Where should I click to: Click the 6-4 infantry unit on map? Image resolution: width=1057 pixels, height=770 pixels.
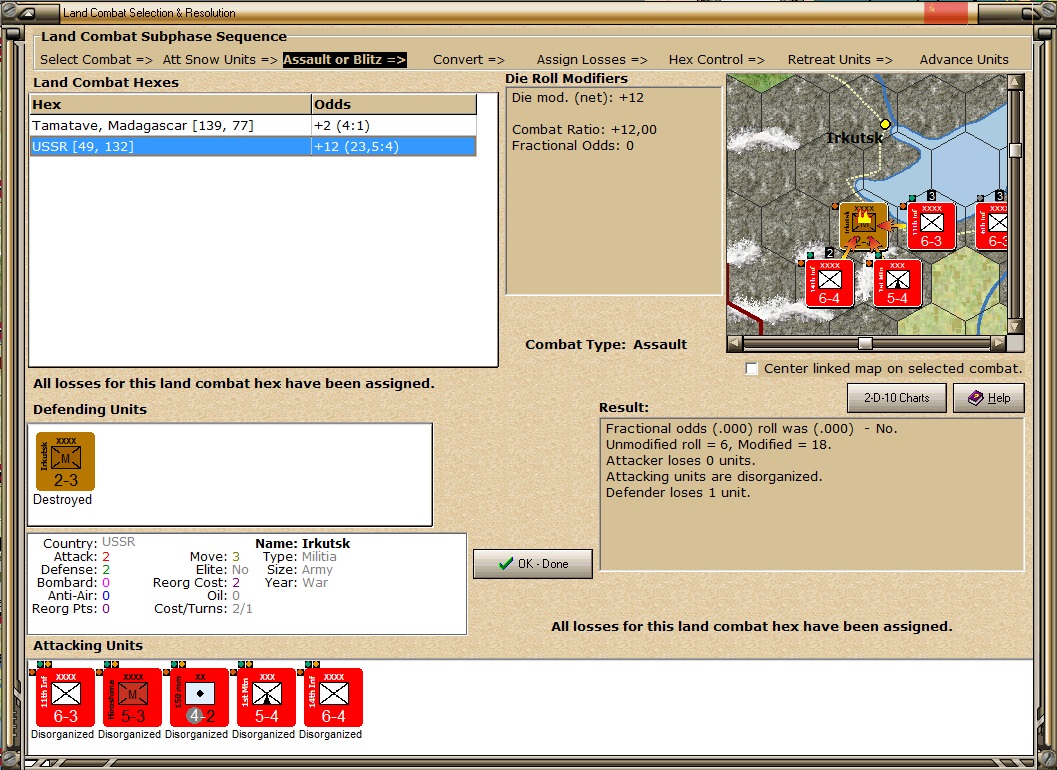point(830,284)
